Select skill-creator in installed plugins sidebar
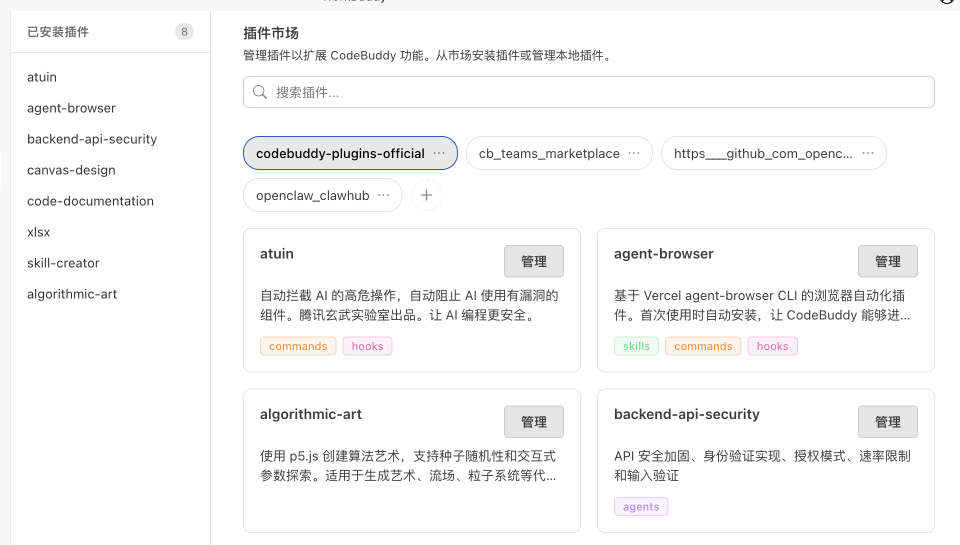This screenshot has width=960, height=545. point(63,263)
